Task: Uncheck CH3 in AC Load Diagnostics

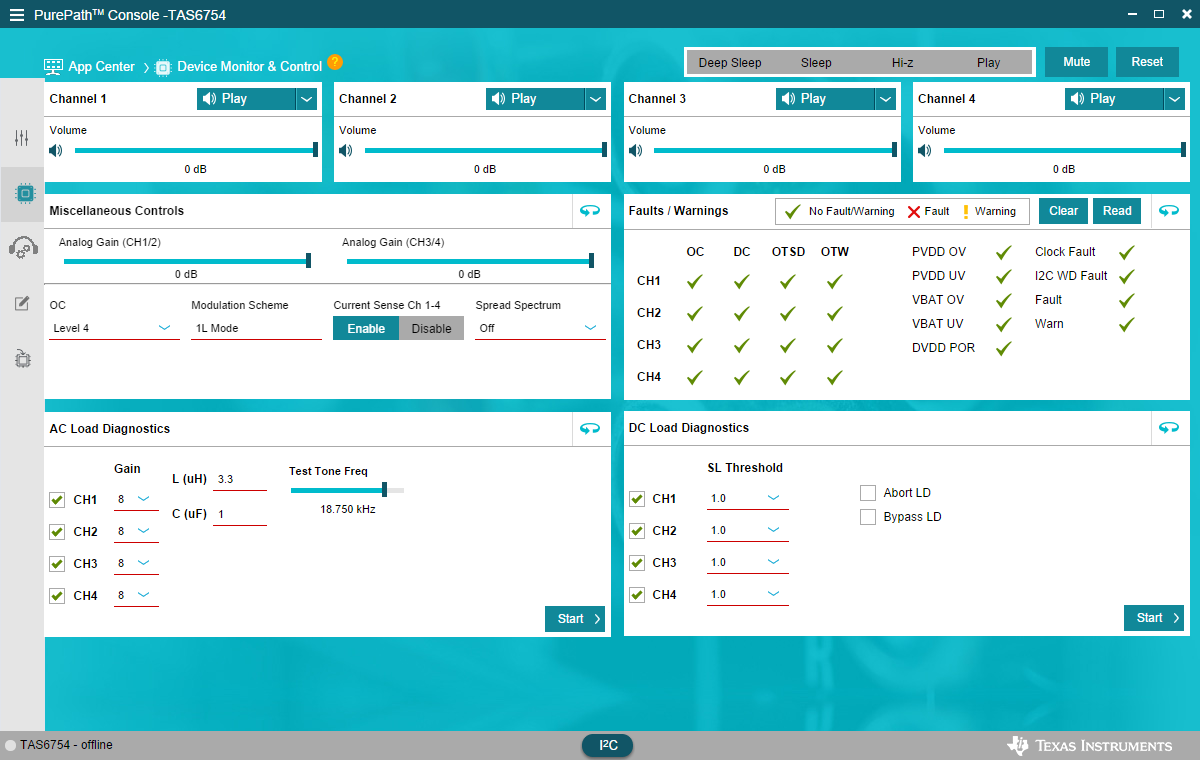Action: pos(57,563)
